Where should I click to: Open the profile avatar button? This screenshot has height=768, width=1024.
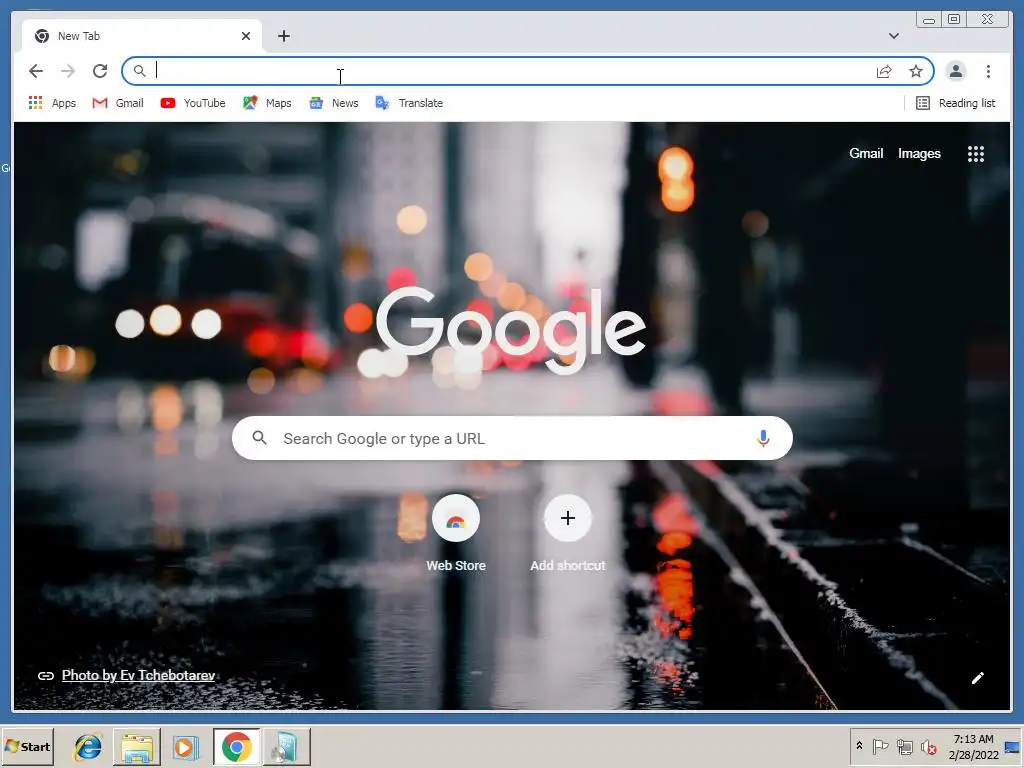955,71
